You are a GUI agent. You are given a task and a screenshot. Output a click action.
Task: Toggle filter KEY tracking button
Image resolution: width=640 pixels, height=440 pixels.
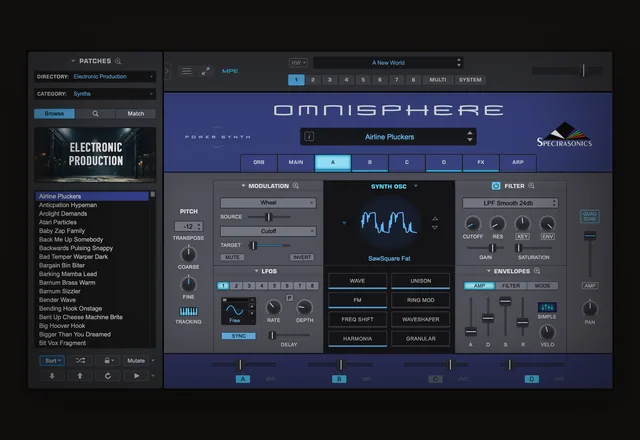522,237
